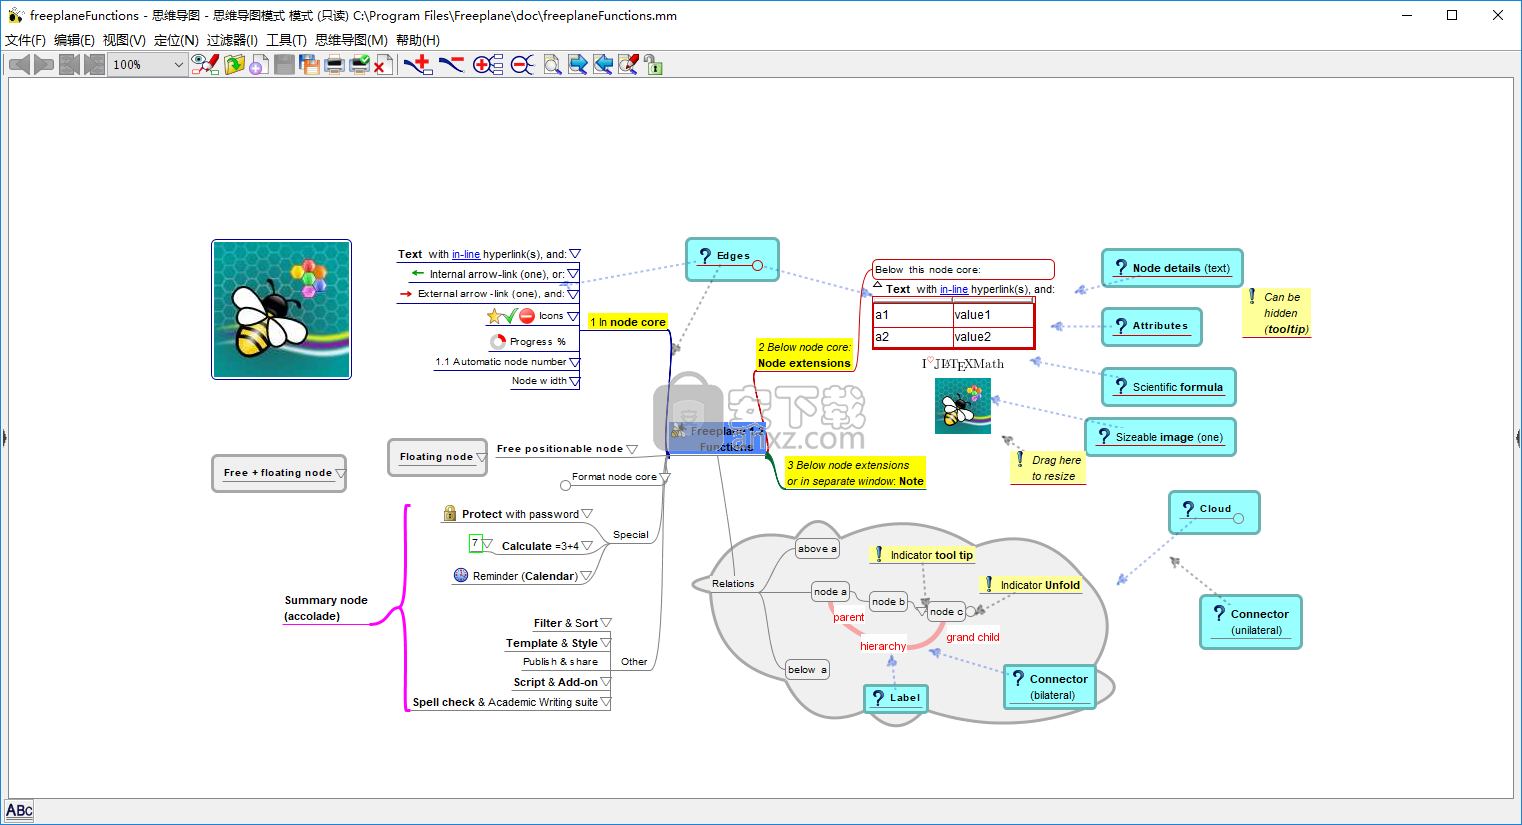1522x825 pixels.
Task: Click the back navigation arrow in toolbar
Action: [x=19, y=65]
